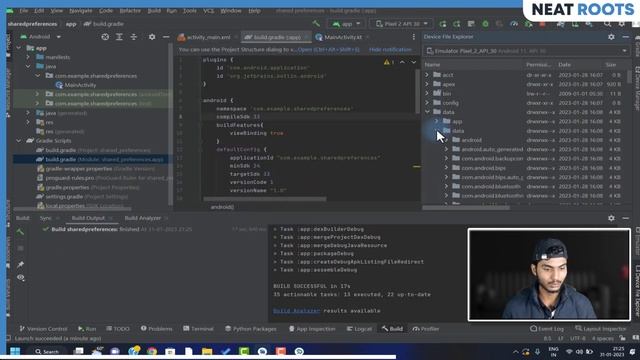Click the Make Project hammer icon in toolbar
Image resolution: width=640 pixels, height=360 pixels.
tap(316, 24)
